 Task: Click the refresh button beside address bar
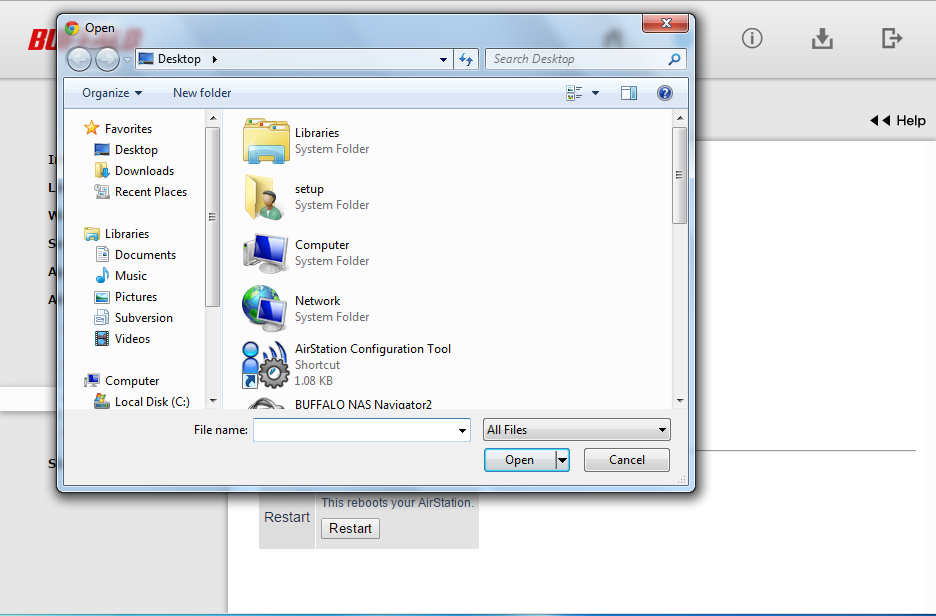click(x=466, y=59)
